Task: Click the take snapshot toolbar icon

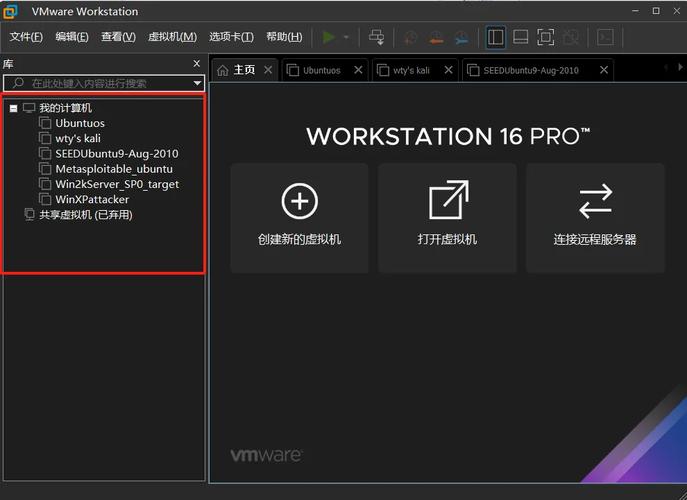Action: (411, 38)
